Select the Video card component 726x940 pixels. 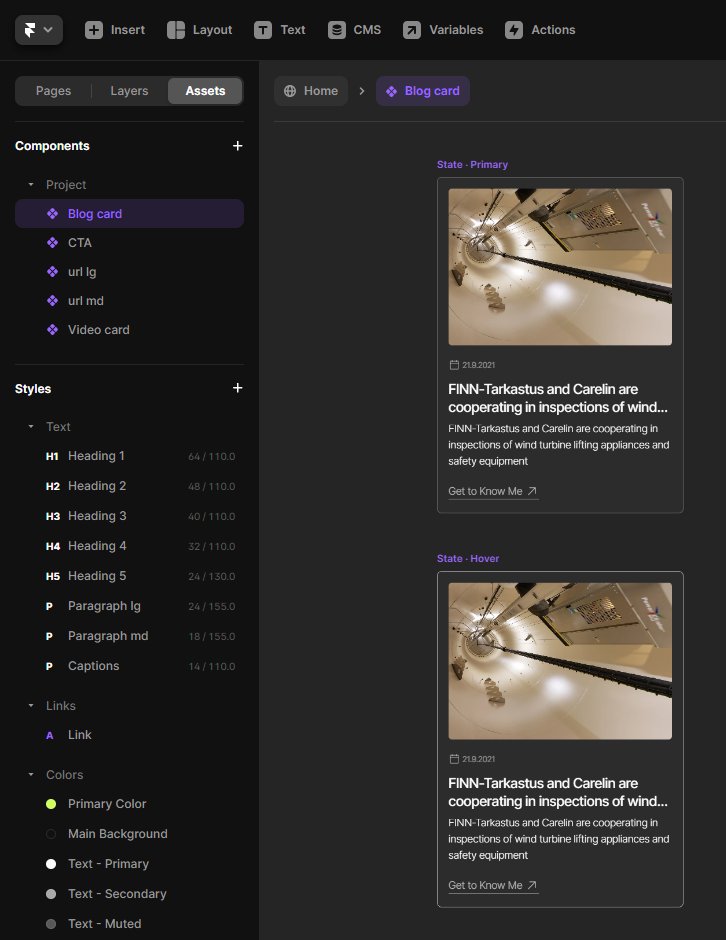point(129,330)
